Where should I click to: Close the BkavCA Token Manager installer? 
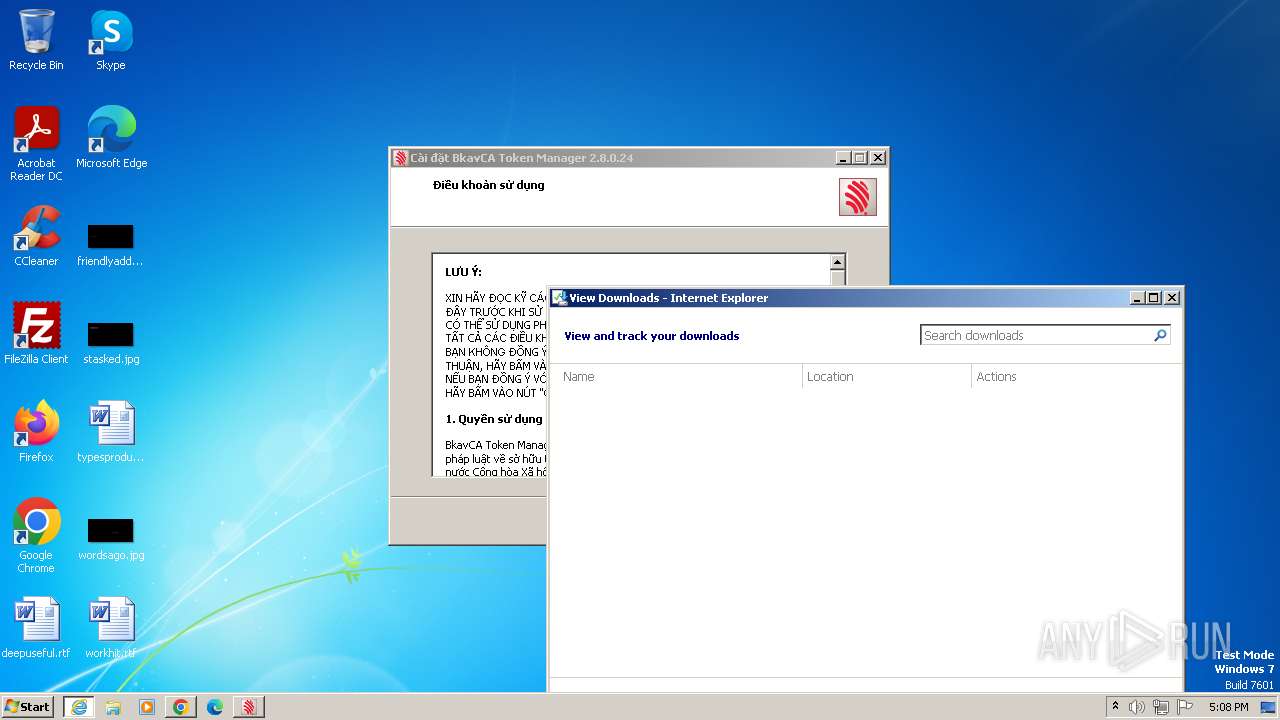(878, 158)
